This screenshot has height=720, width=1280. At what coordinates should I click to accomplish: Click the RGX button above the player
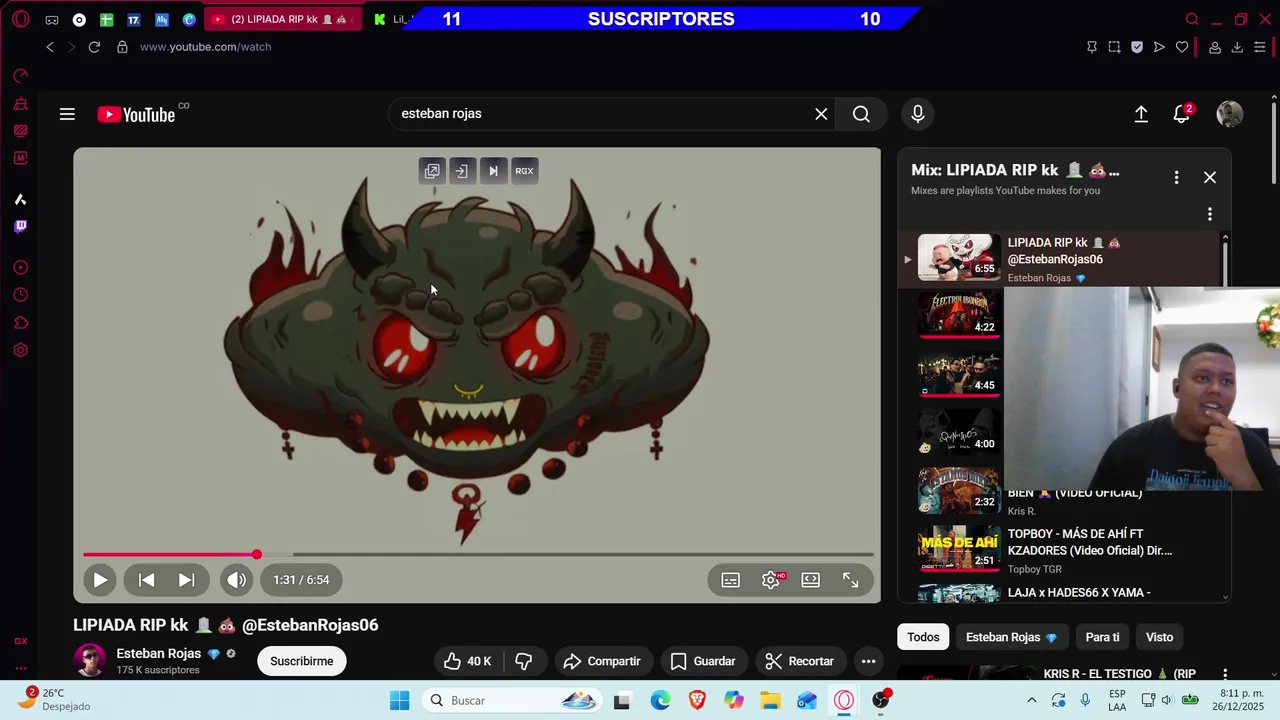click(524, 171)
